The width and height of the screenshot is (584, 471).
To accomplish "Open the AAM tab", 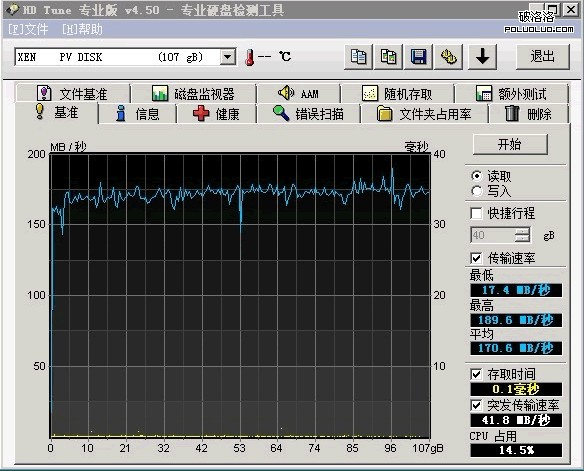I will tap(299, 93).
